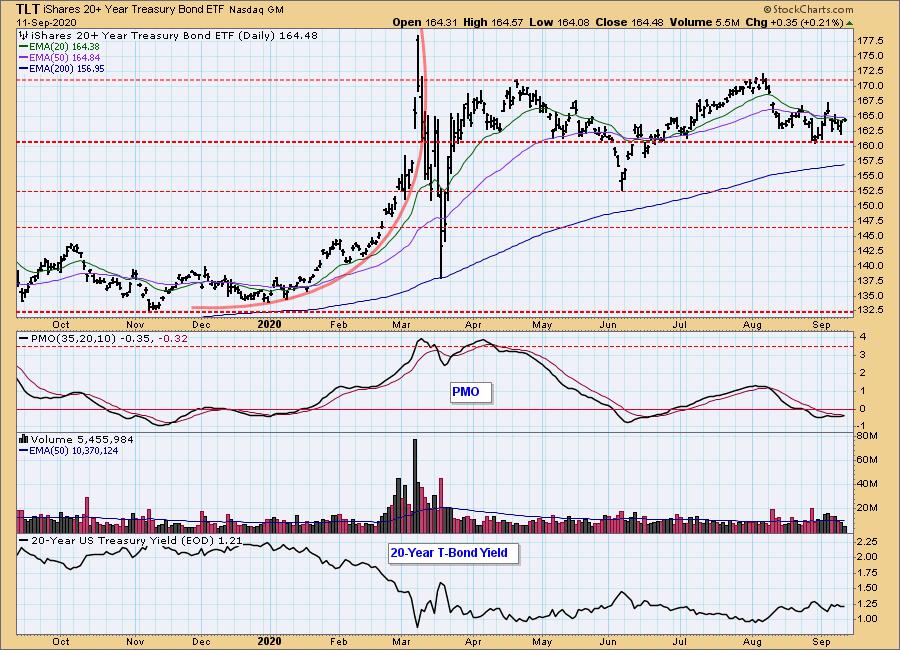Click the 2.25 yield axis label
The height and width of the screenshot is (650, 900).
867,542
